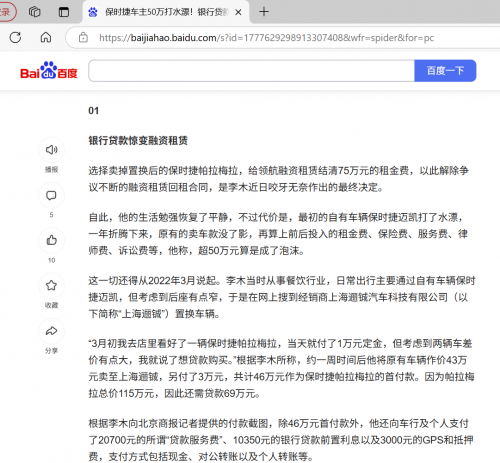
Task: Click the like count 10
Action: pos(51,260)
